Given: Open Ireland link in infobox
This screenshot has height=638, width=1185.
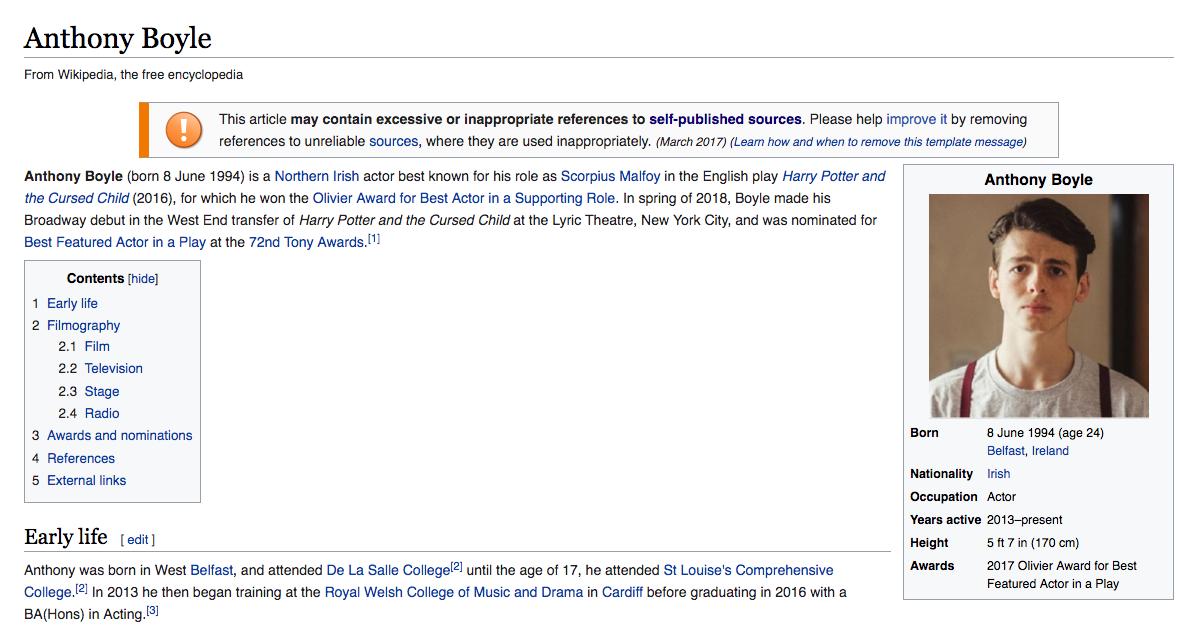Looking at the screenshot, I should 1050,451.
